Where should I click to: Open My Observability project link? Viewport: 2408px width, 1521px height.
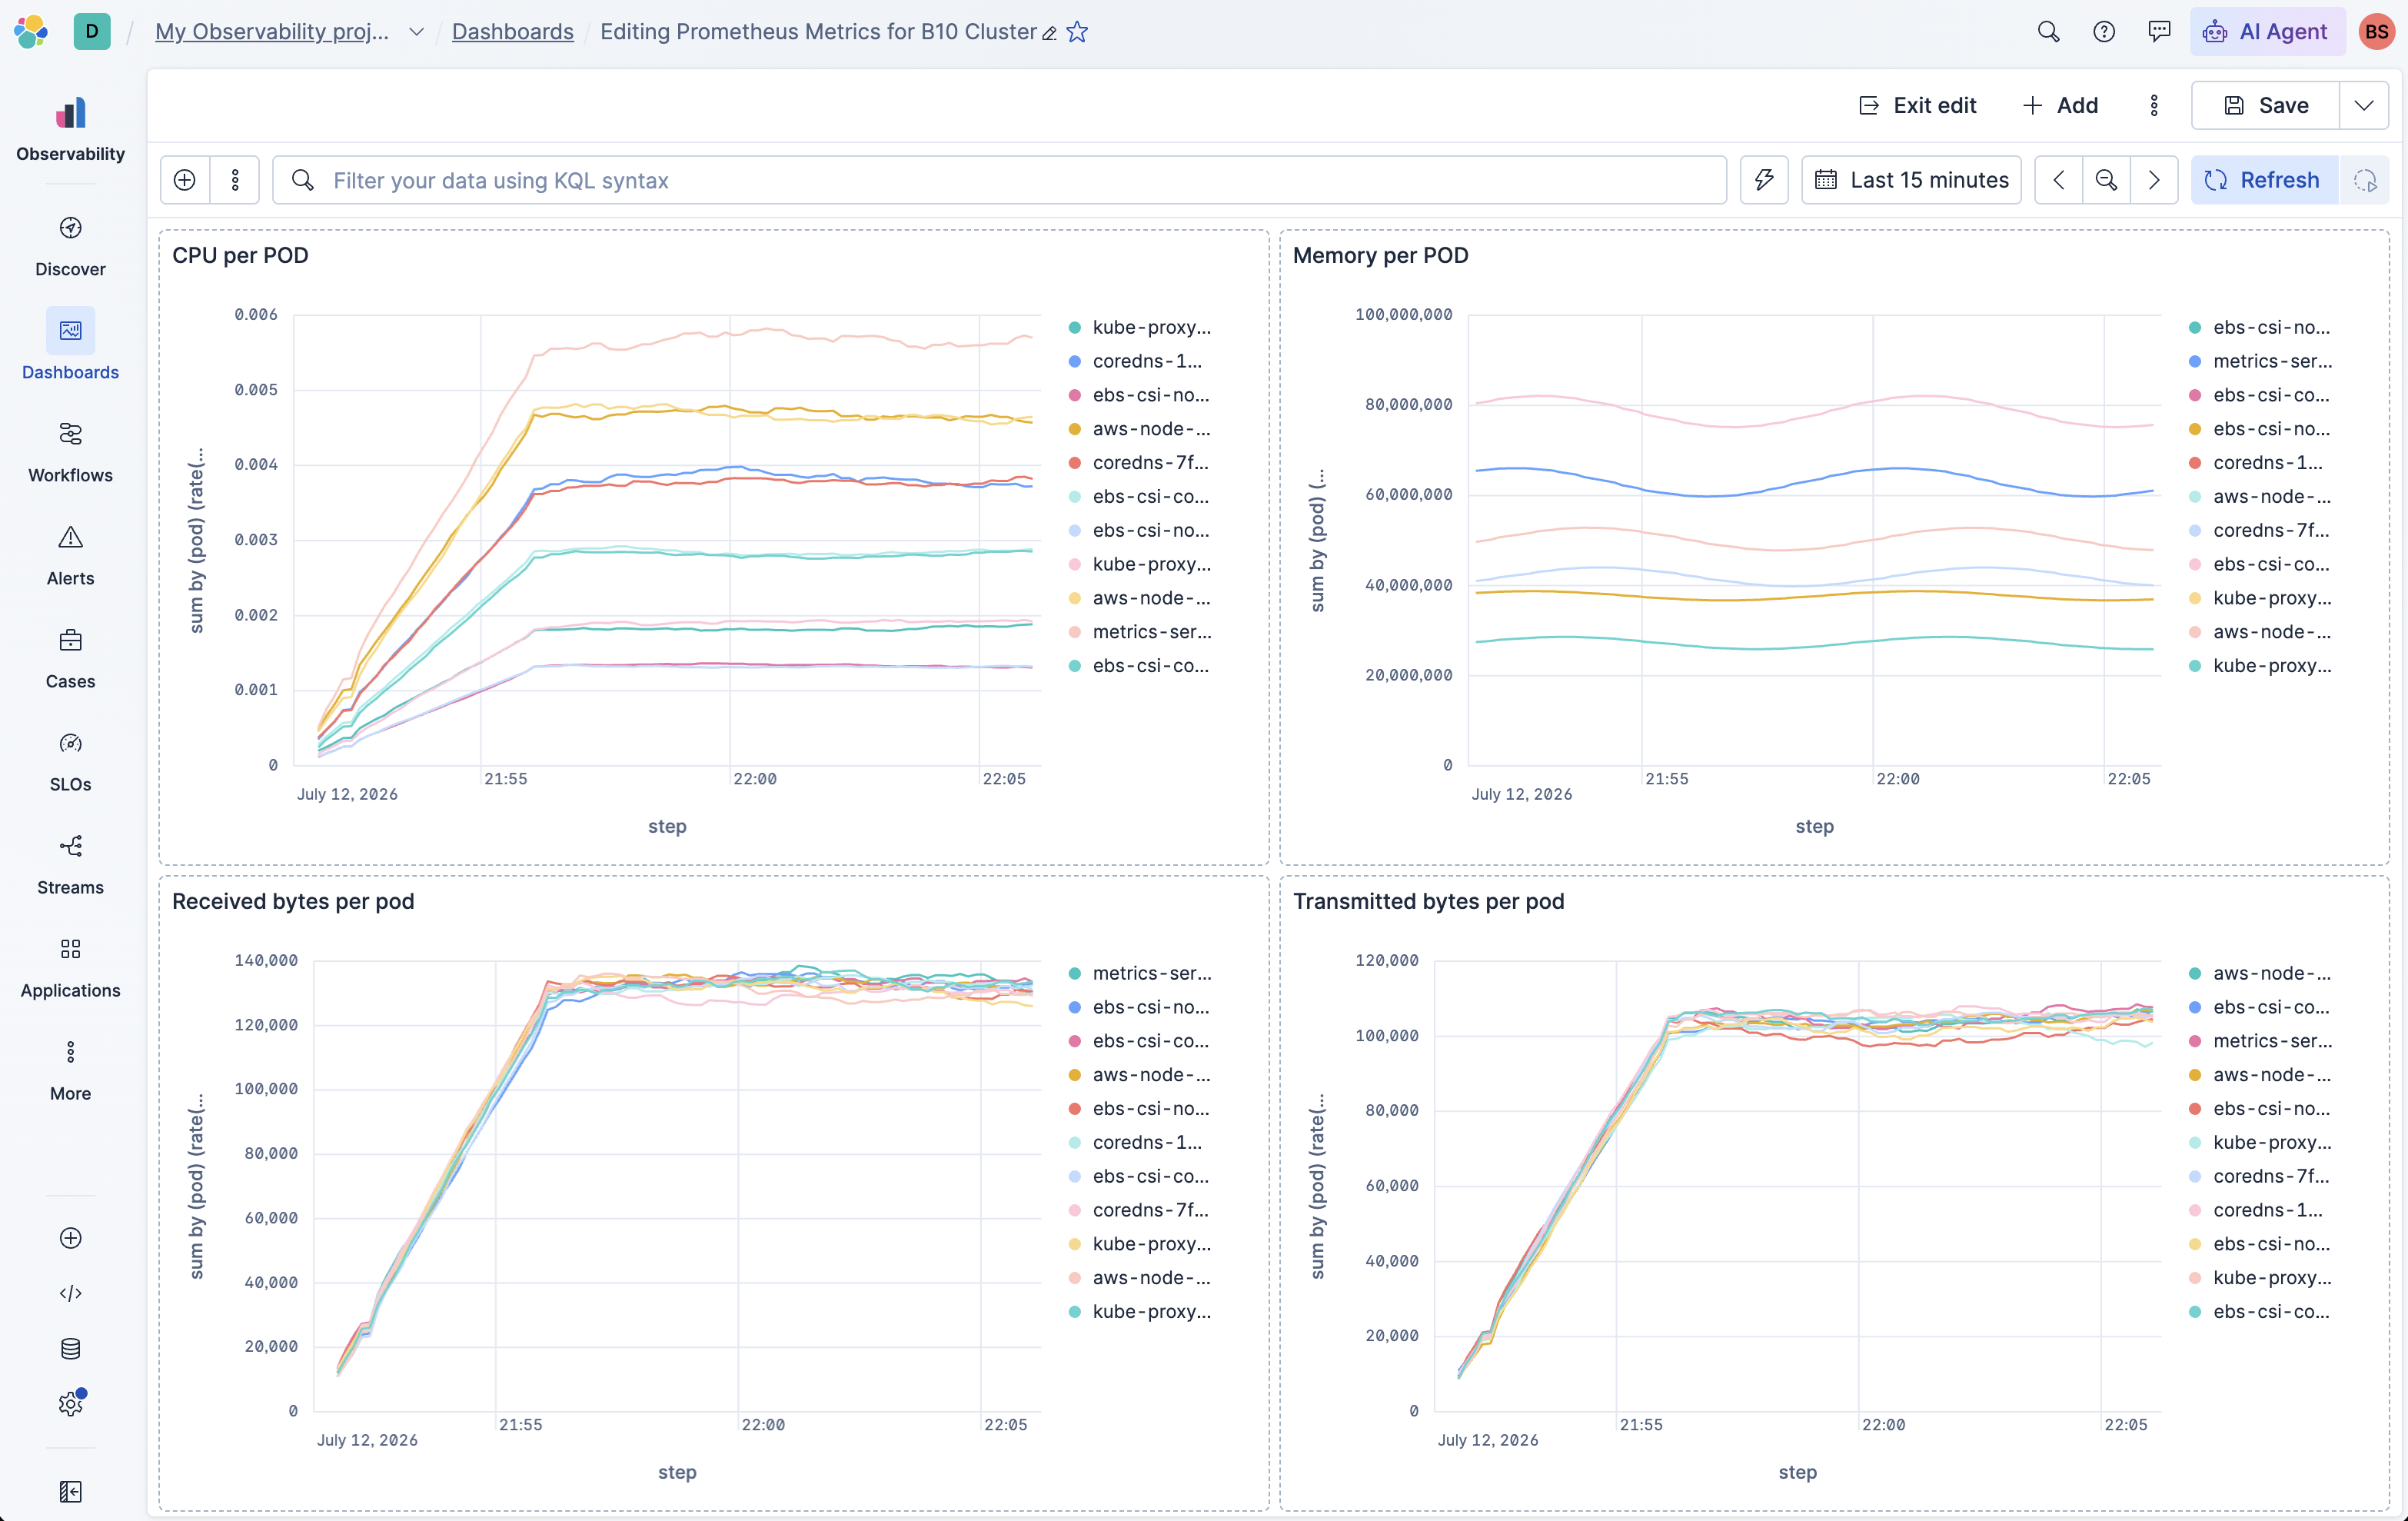click(272, 31)
